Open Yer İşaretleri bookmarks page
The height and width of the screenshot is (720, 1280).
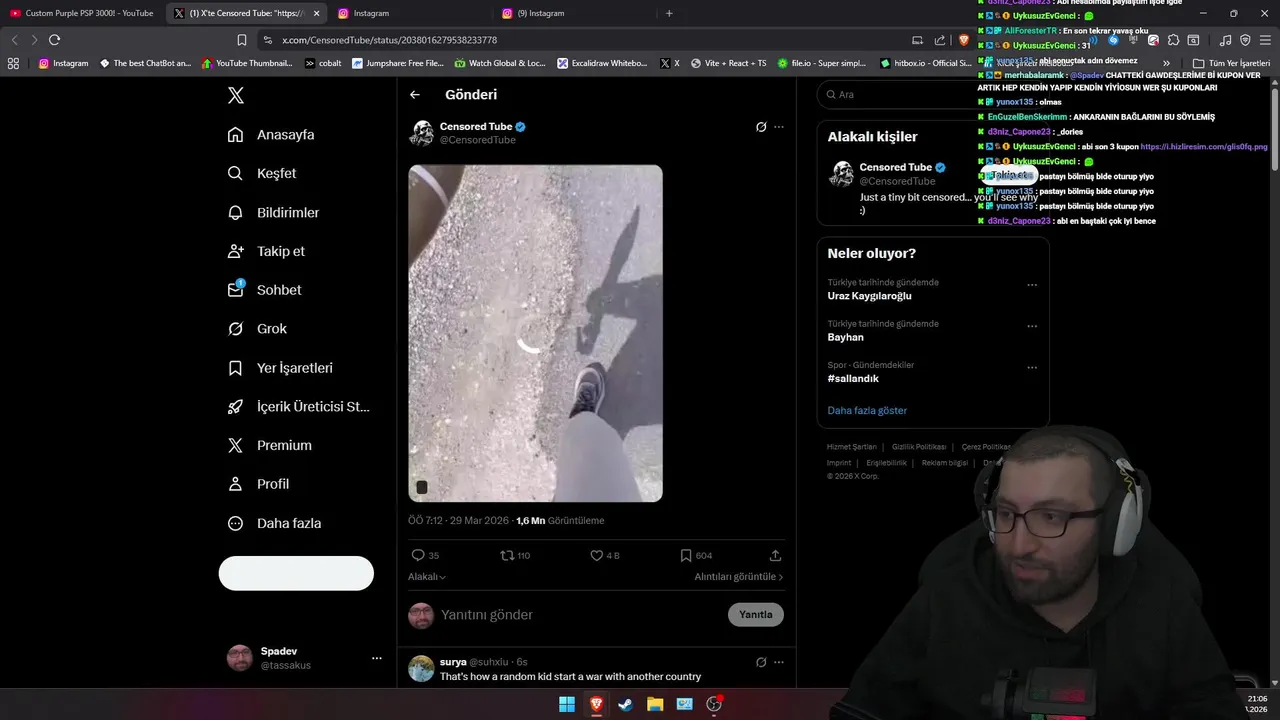tap(280, 368)
